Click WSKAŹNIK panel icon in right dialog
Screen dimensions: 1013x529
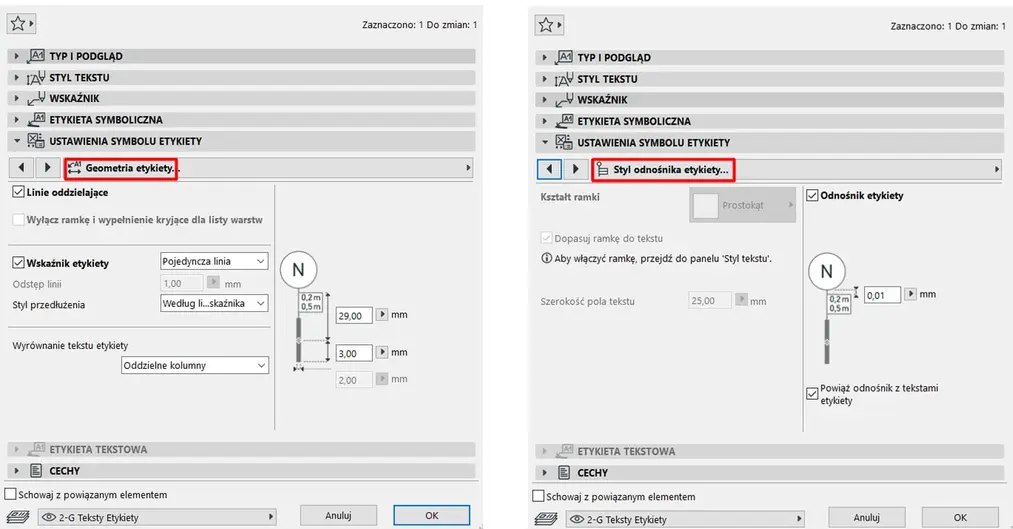click(x=564, y=100)
